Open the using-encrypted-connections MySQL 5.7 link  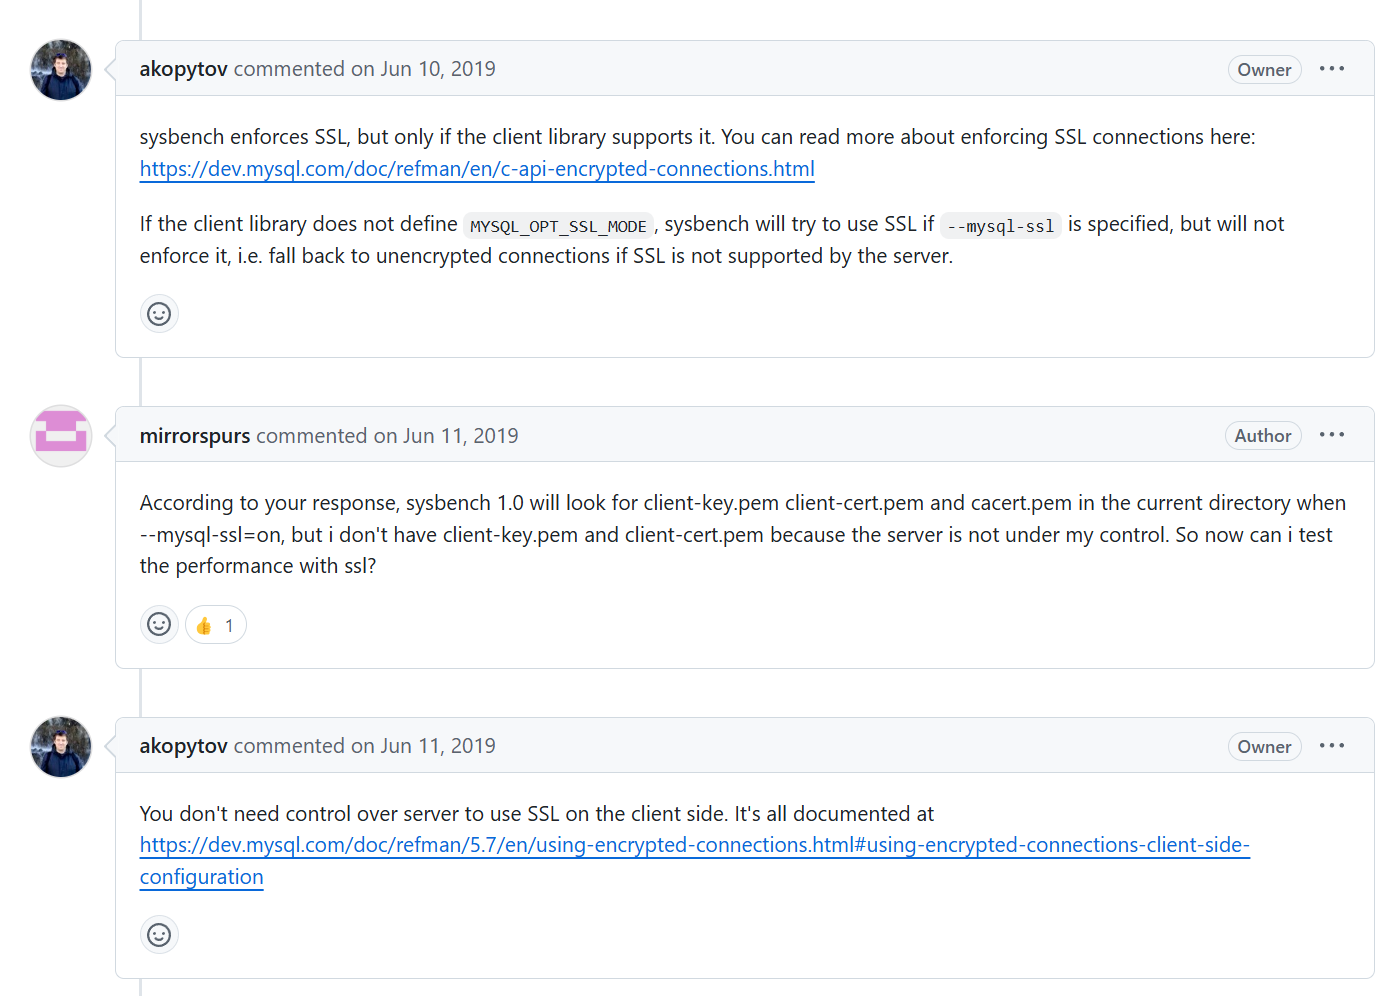click(694, 845)
